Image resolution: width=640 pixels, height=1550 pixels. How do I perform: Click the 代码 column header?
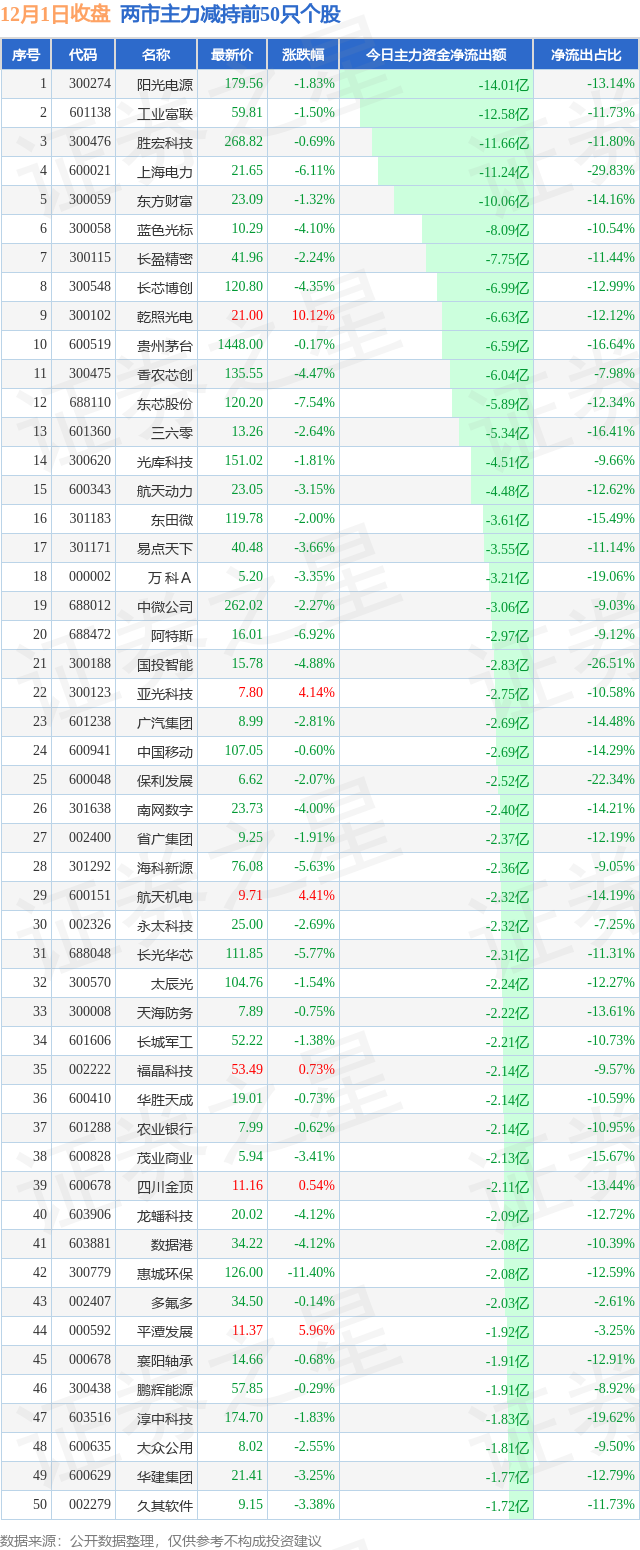tap(83, 54)
